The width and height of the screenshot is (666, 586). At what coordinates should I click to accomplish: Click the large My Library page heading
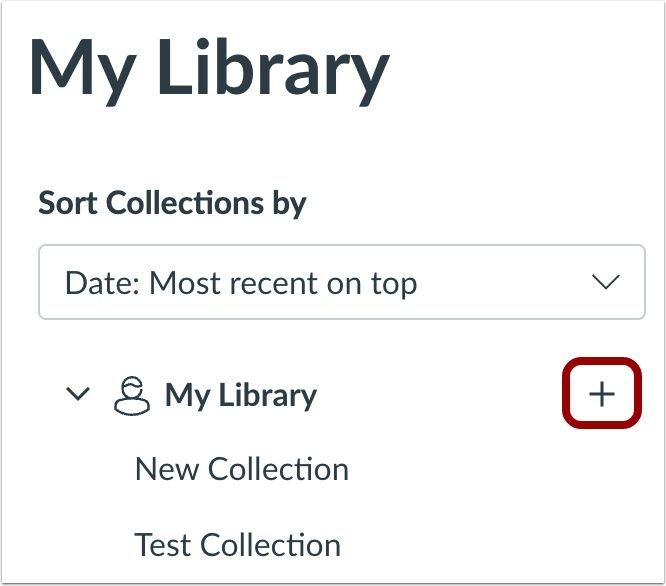(x=209, y=68)
